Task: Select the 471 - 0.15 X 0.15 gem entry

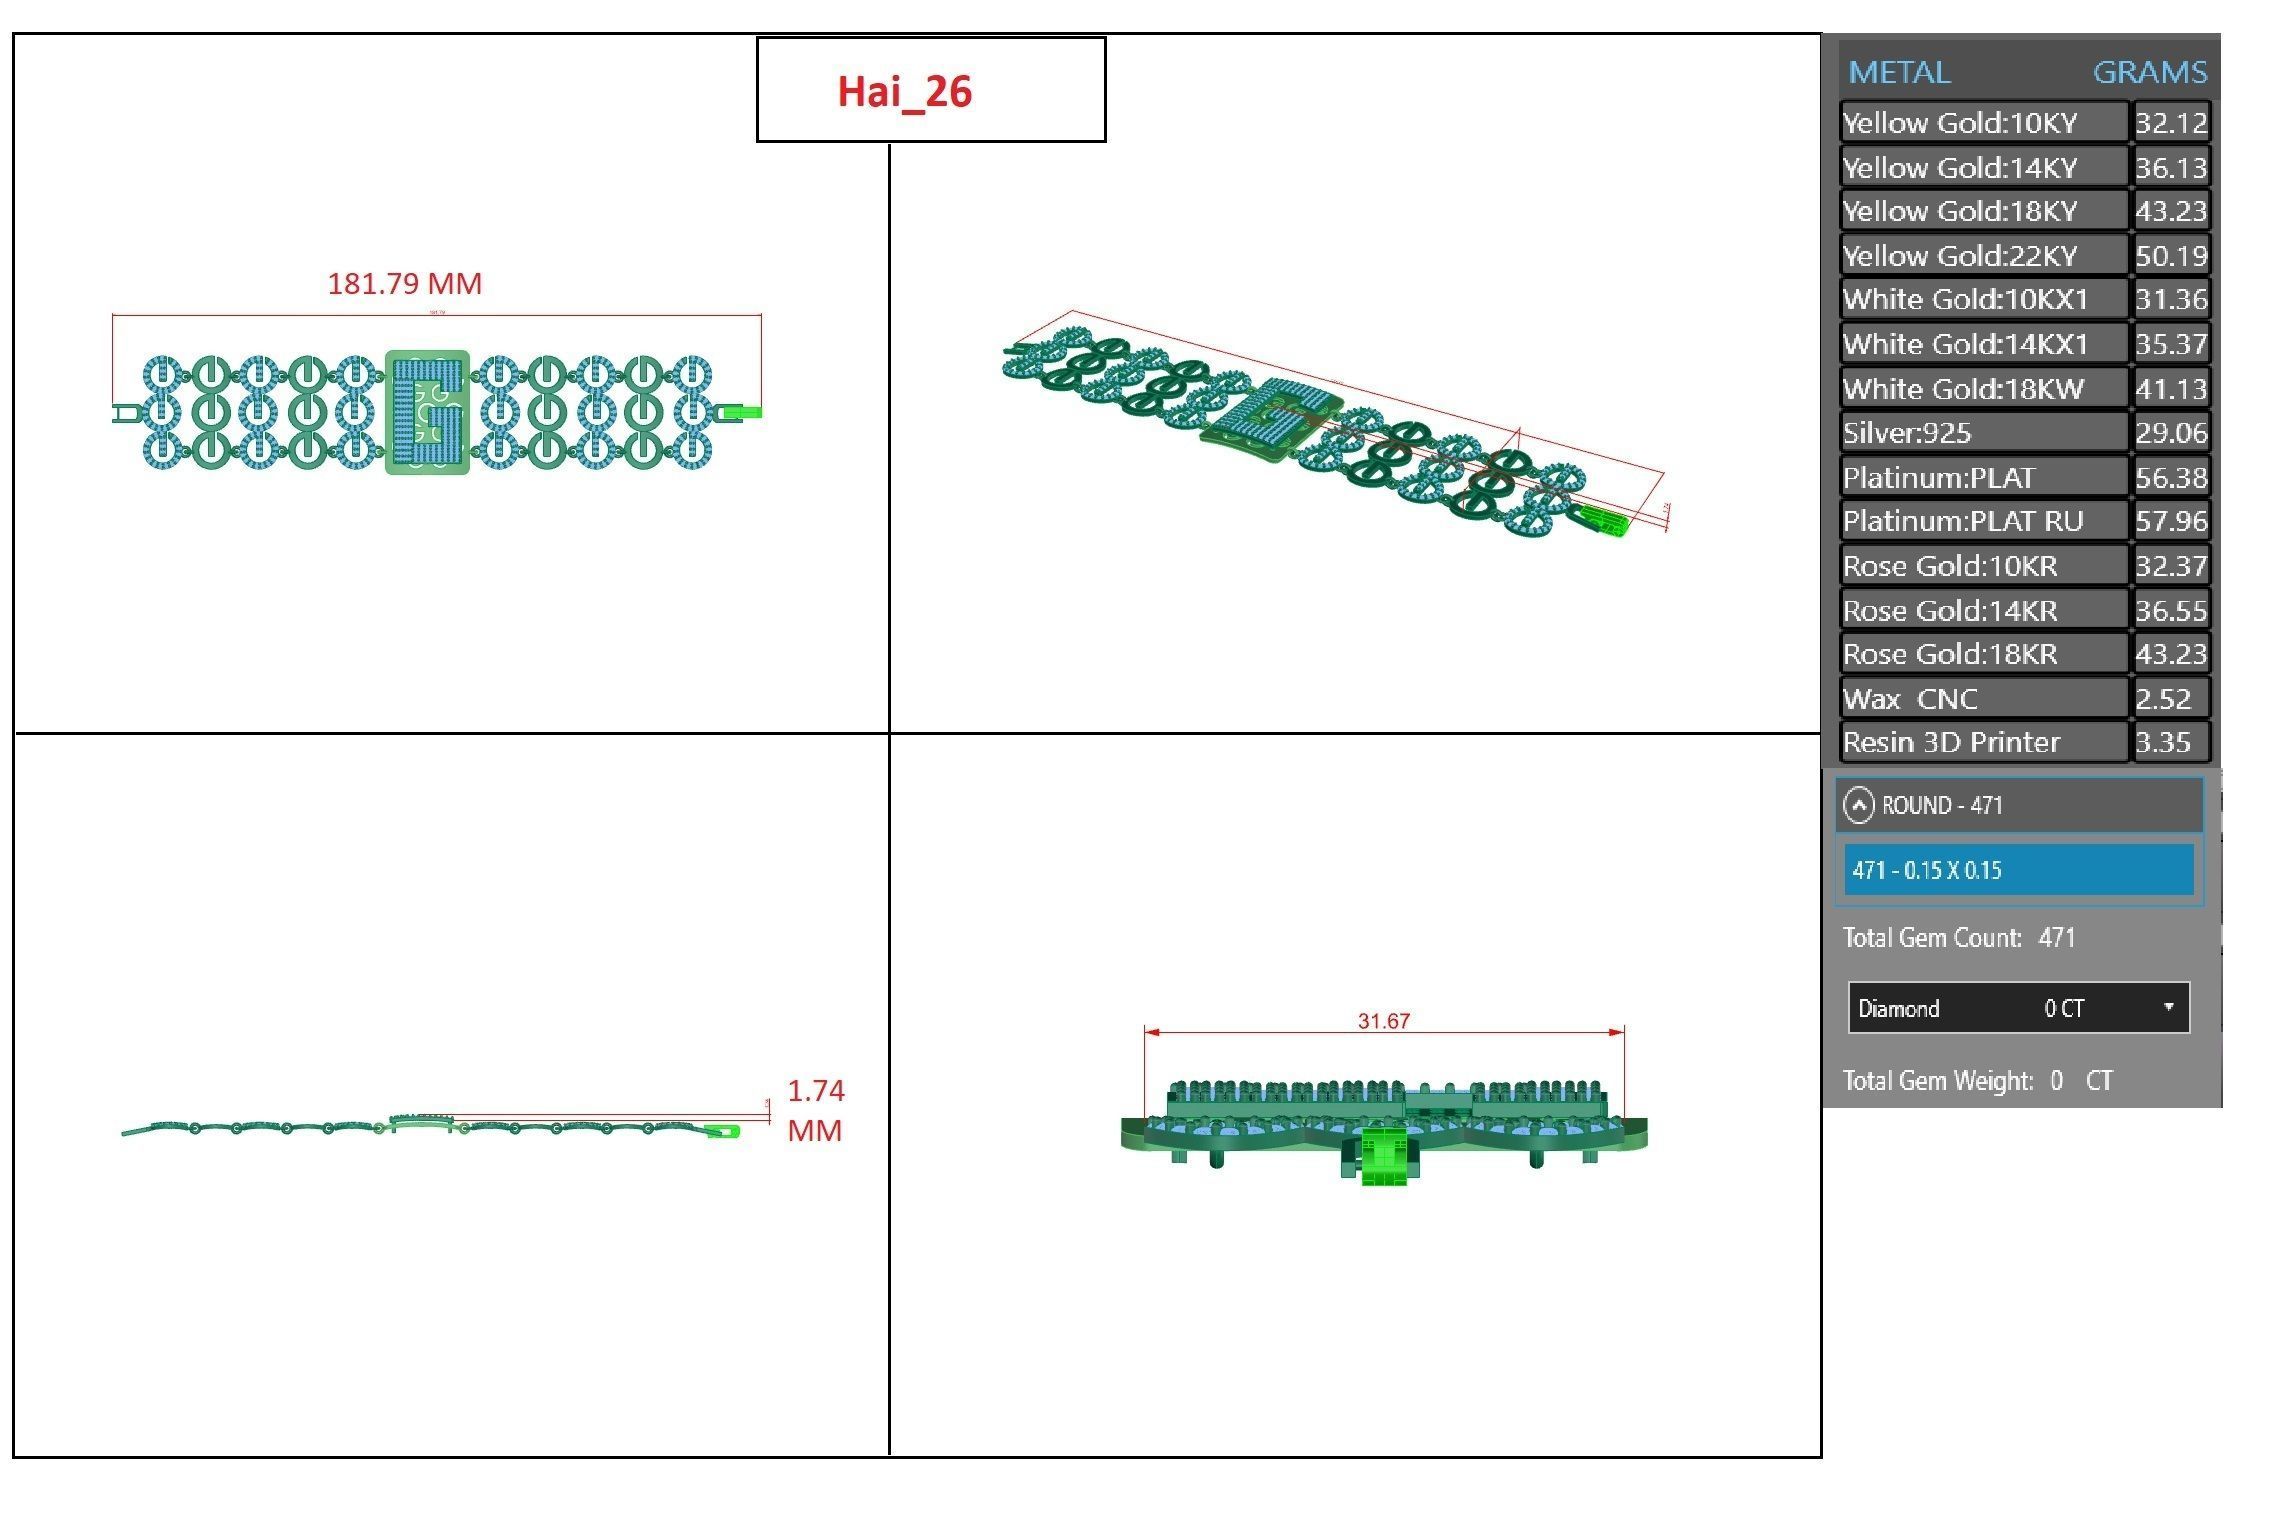Action: coord(2018,870)
